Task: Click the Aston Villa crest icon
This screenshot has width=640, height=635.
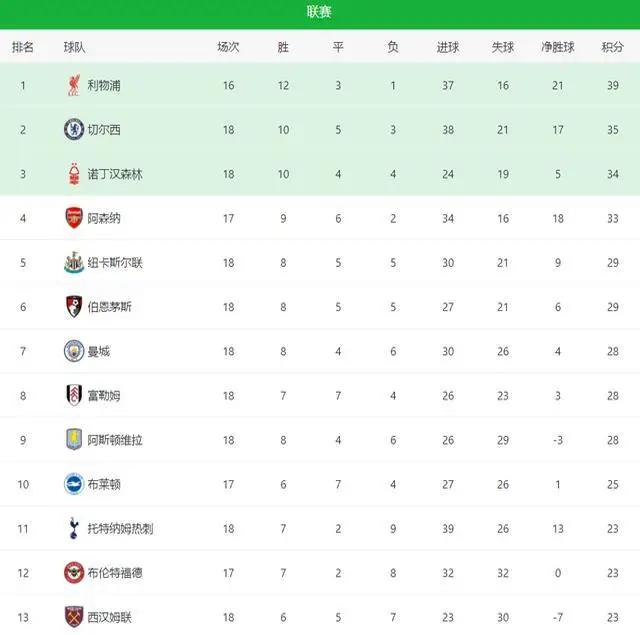Action: click(x=74, y=440)
